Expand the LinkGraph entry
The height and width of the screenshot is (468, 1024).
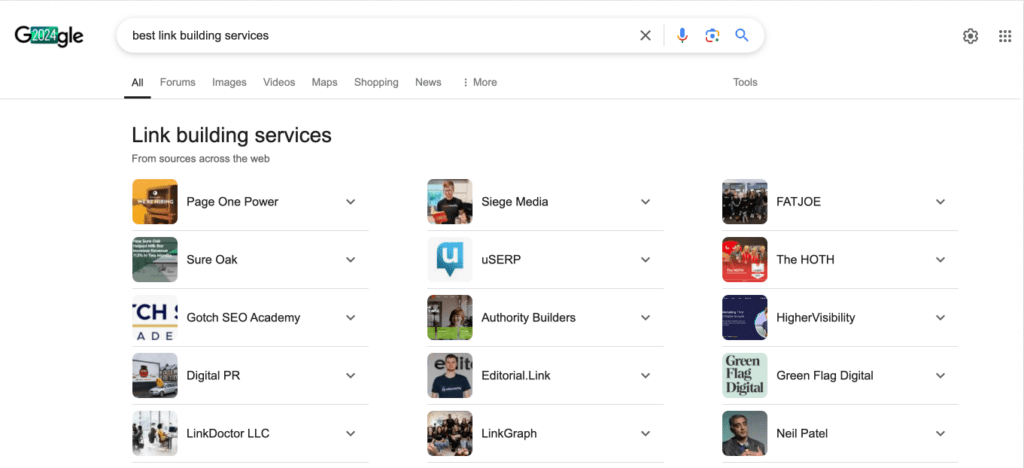646,433
